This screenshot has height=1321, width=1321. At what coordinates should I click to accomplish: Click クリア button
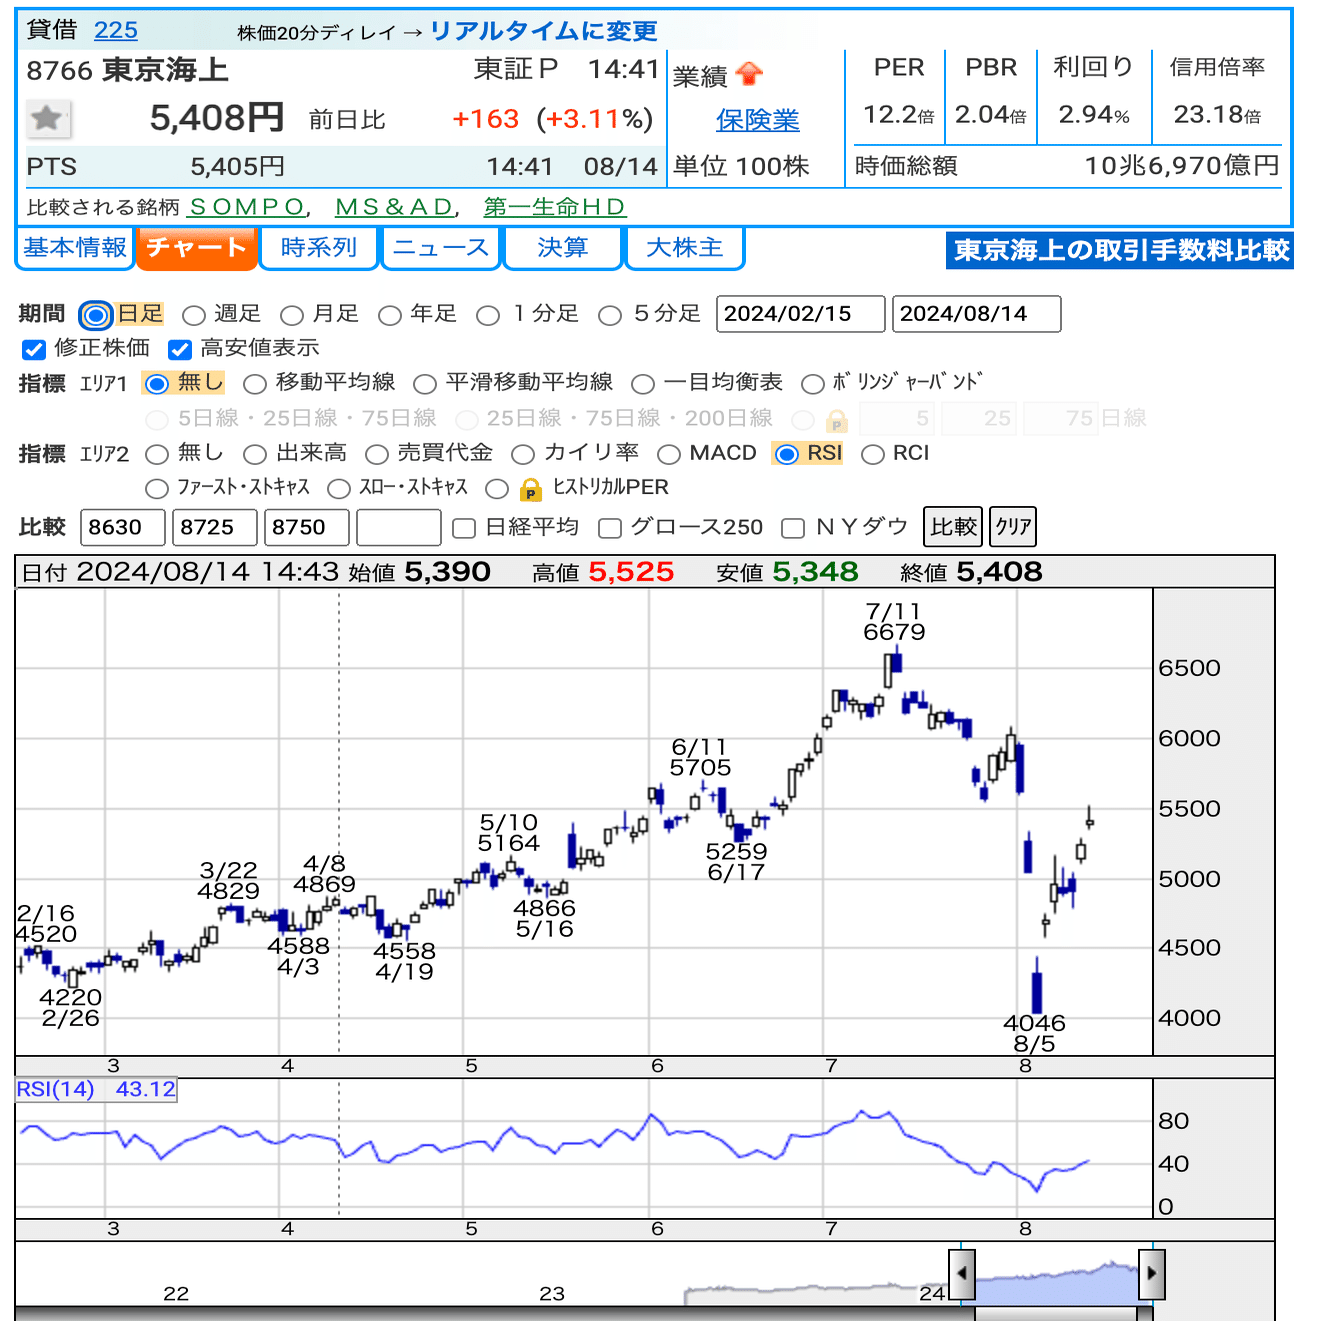(1013, 527)
